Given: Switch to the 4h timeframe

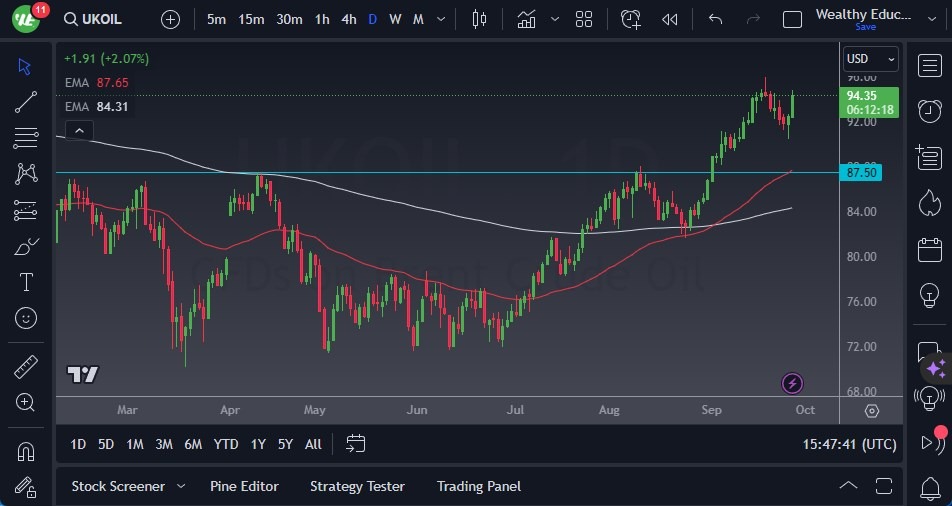Looking at the screenshot, I should (348, 19).
